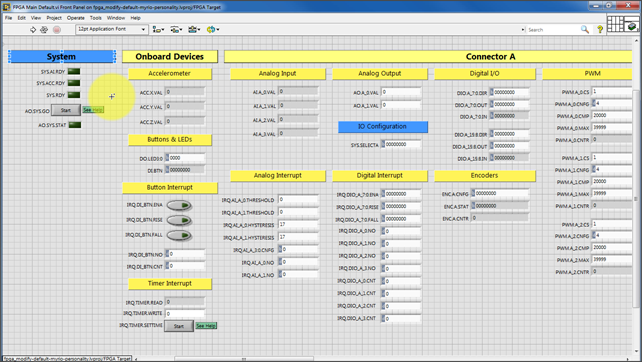
Task: Click the IRQ.AI_A_0.THRESHOLD input field
Action: click(x=298, y=199)
